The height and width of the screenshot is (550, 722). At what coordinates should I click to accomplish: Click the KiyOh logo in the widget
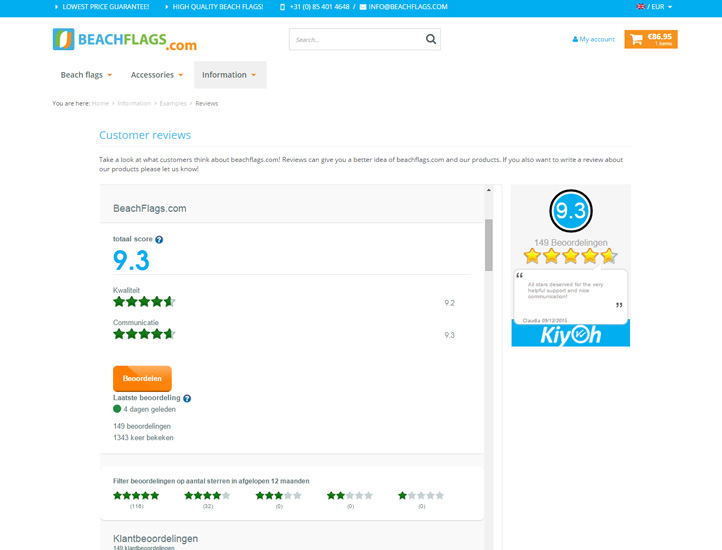pyautogui.click(x=571, y=335)
